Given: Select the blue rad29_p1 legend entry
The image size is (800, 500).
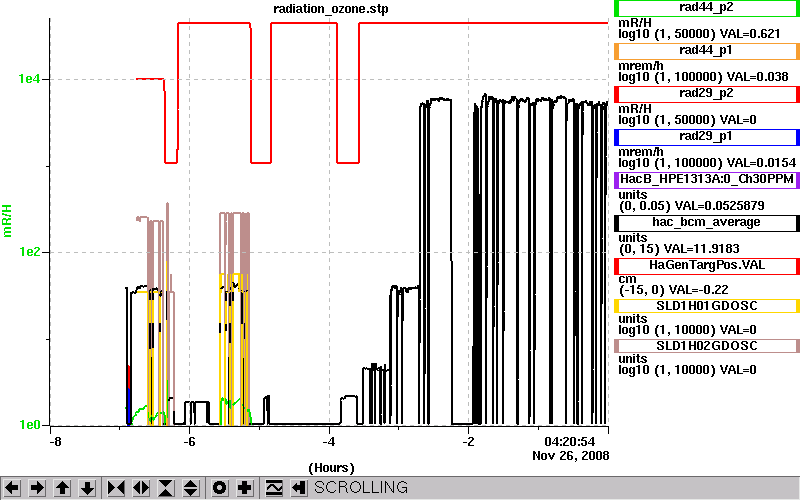Looking at the screenshot, I should 706,137.
